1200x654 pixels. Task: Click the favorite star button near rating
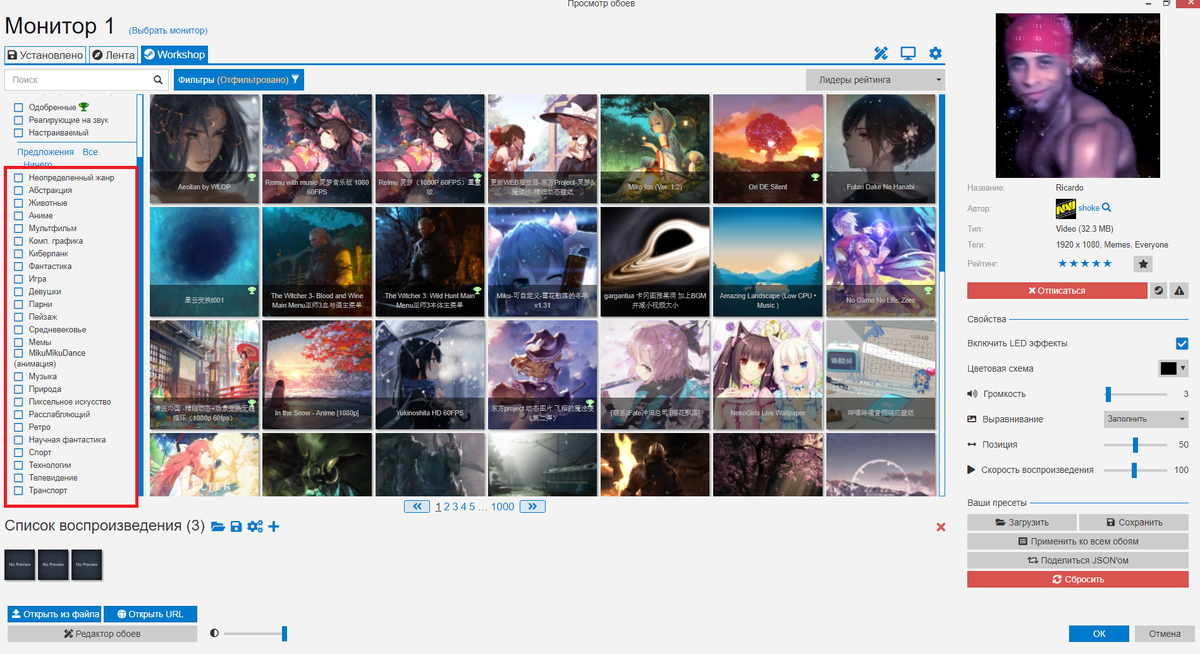pyautogui.click(x=1143, y=264)
